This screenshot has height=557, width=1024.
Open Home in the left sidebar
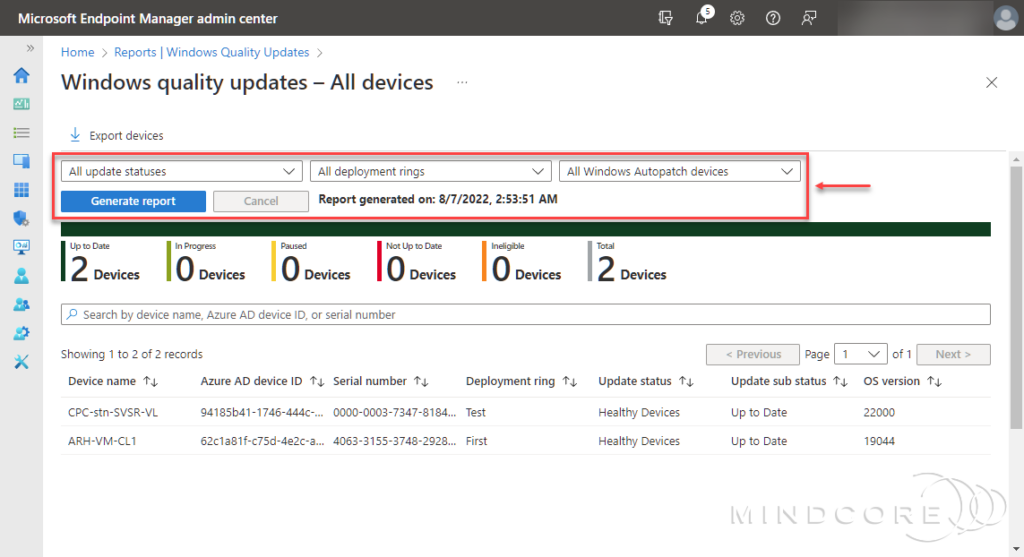coord(22,76)
